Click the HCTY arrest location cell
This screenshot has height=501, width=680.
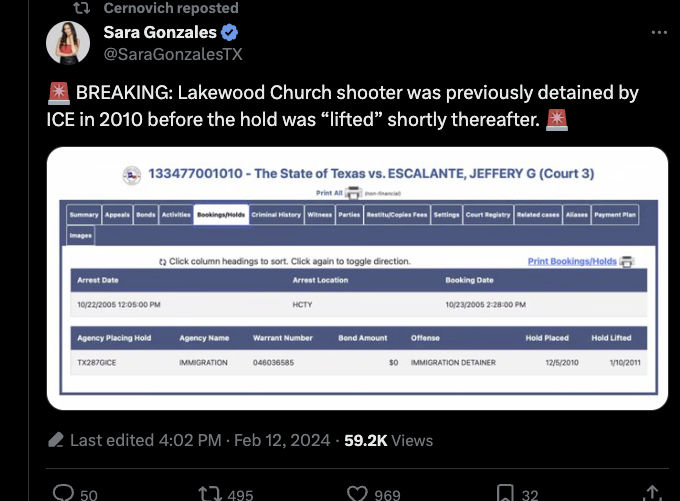click(x=302, y=305)
